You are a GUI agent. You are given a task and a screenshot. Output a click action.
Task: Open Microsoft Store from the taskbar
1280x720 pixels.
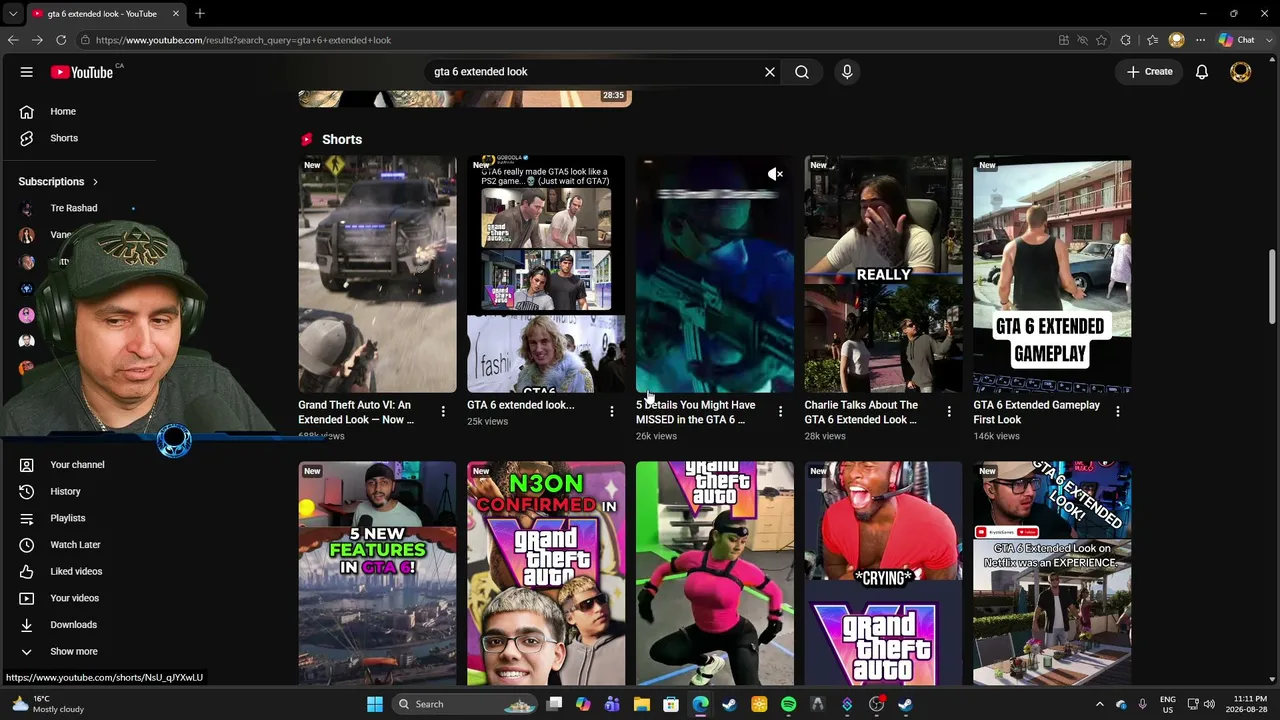pyautogui.click(x=671, y=704)
